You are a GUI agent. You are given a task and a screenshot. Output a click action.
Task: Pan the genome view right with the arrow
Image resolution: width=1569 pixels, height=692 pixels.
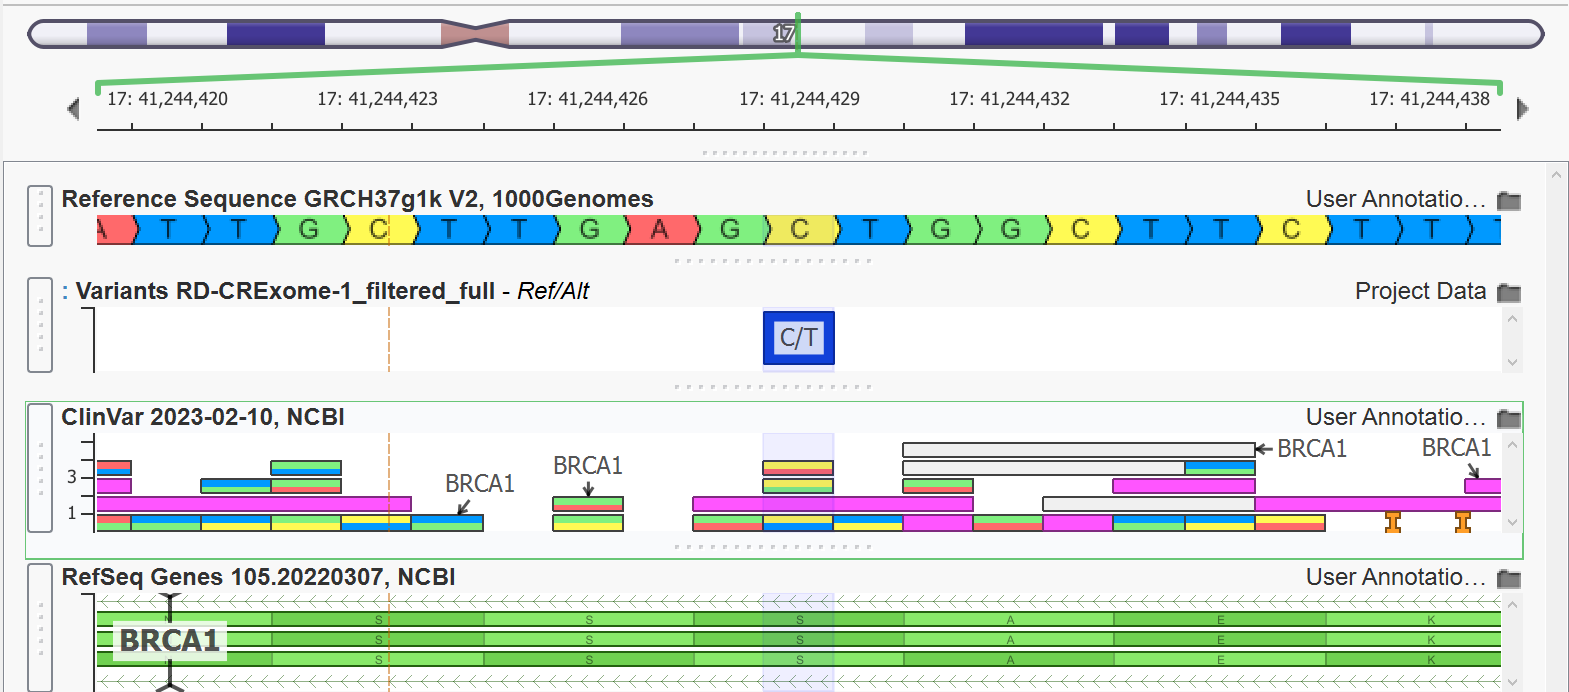pyautogui.click(x=1522, y=108)
